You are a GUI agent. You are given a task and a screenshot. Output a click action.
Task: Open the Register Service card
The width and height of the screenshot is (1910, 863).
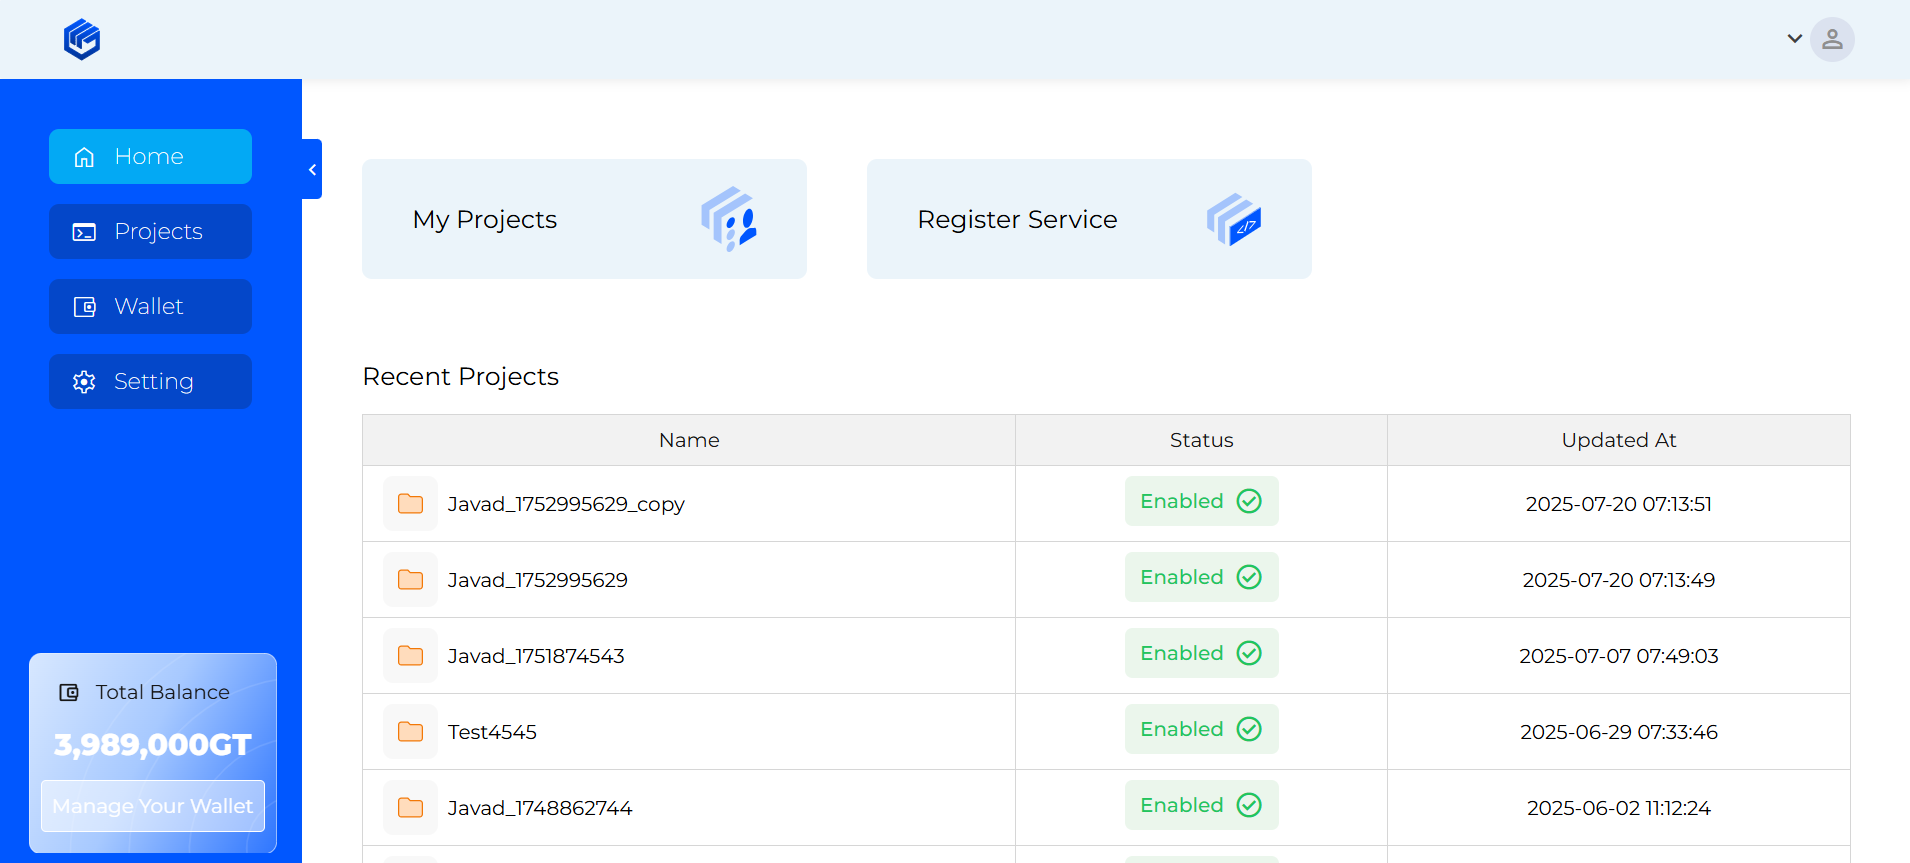(1088, 219)
